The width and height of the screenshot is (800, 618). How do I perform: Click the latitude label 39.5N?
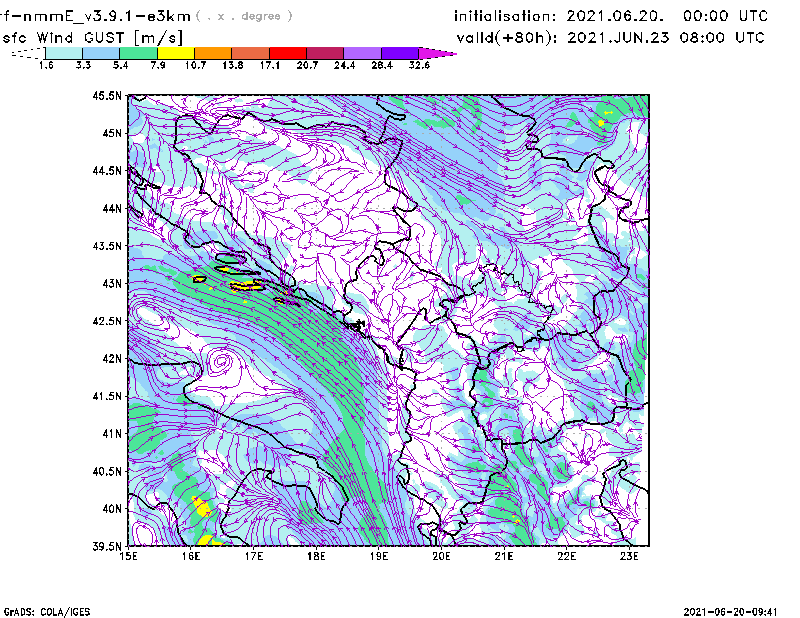coord(107,547)
